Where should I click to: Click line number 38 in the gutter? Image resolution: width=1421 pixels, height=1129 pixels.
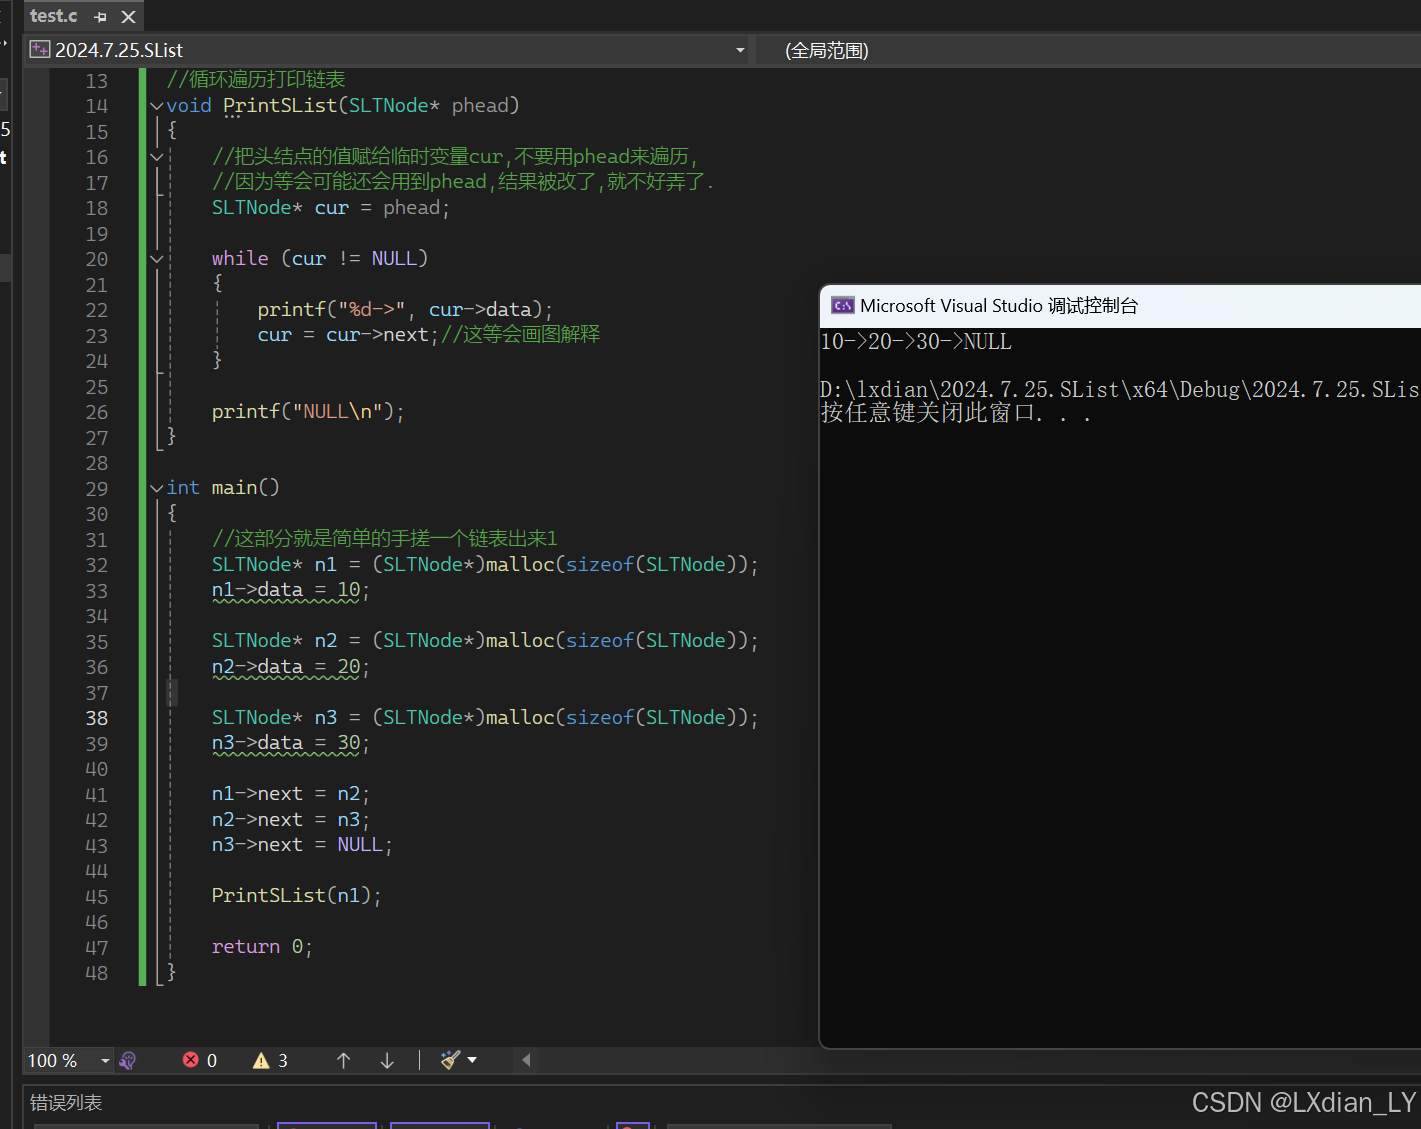[97, 718]
